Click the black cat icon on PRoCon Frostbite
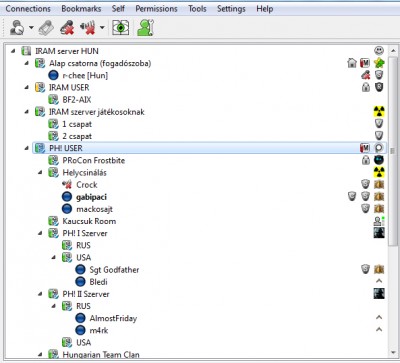This screenshot has width=400, height=363. (x=379, y=160)
